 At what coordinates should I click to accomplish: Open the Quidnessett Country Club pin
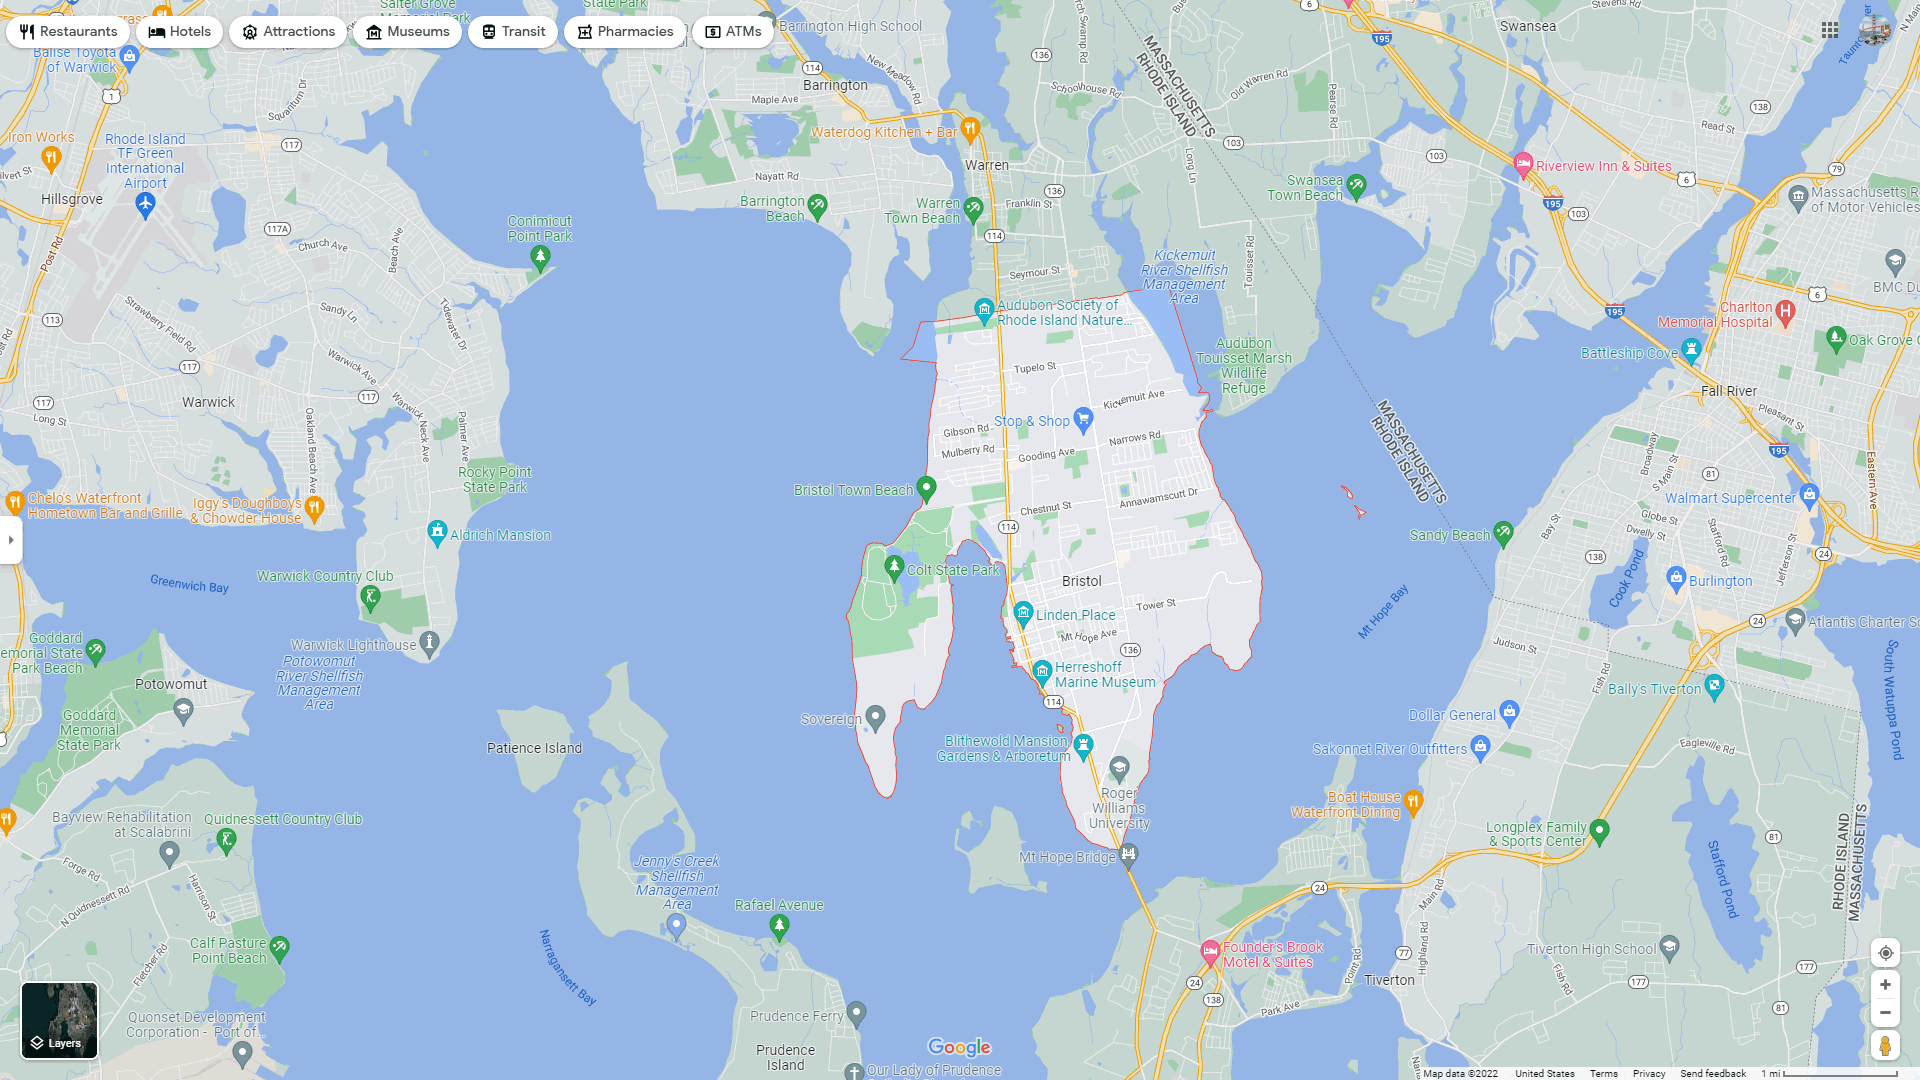pyautogui.click(x=226, y=841)
